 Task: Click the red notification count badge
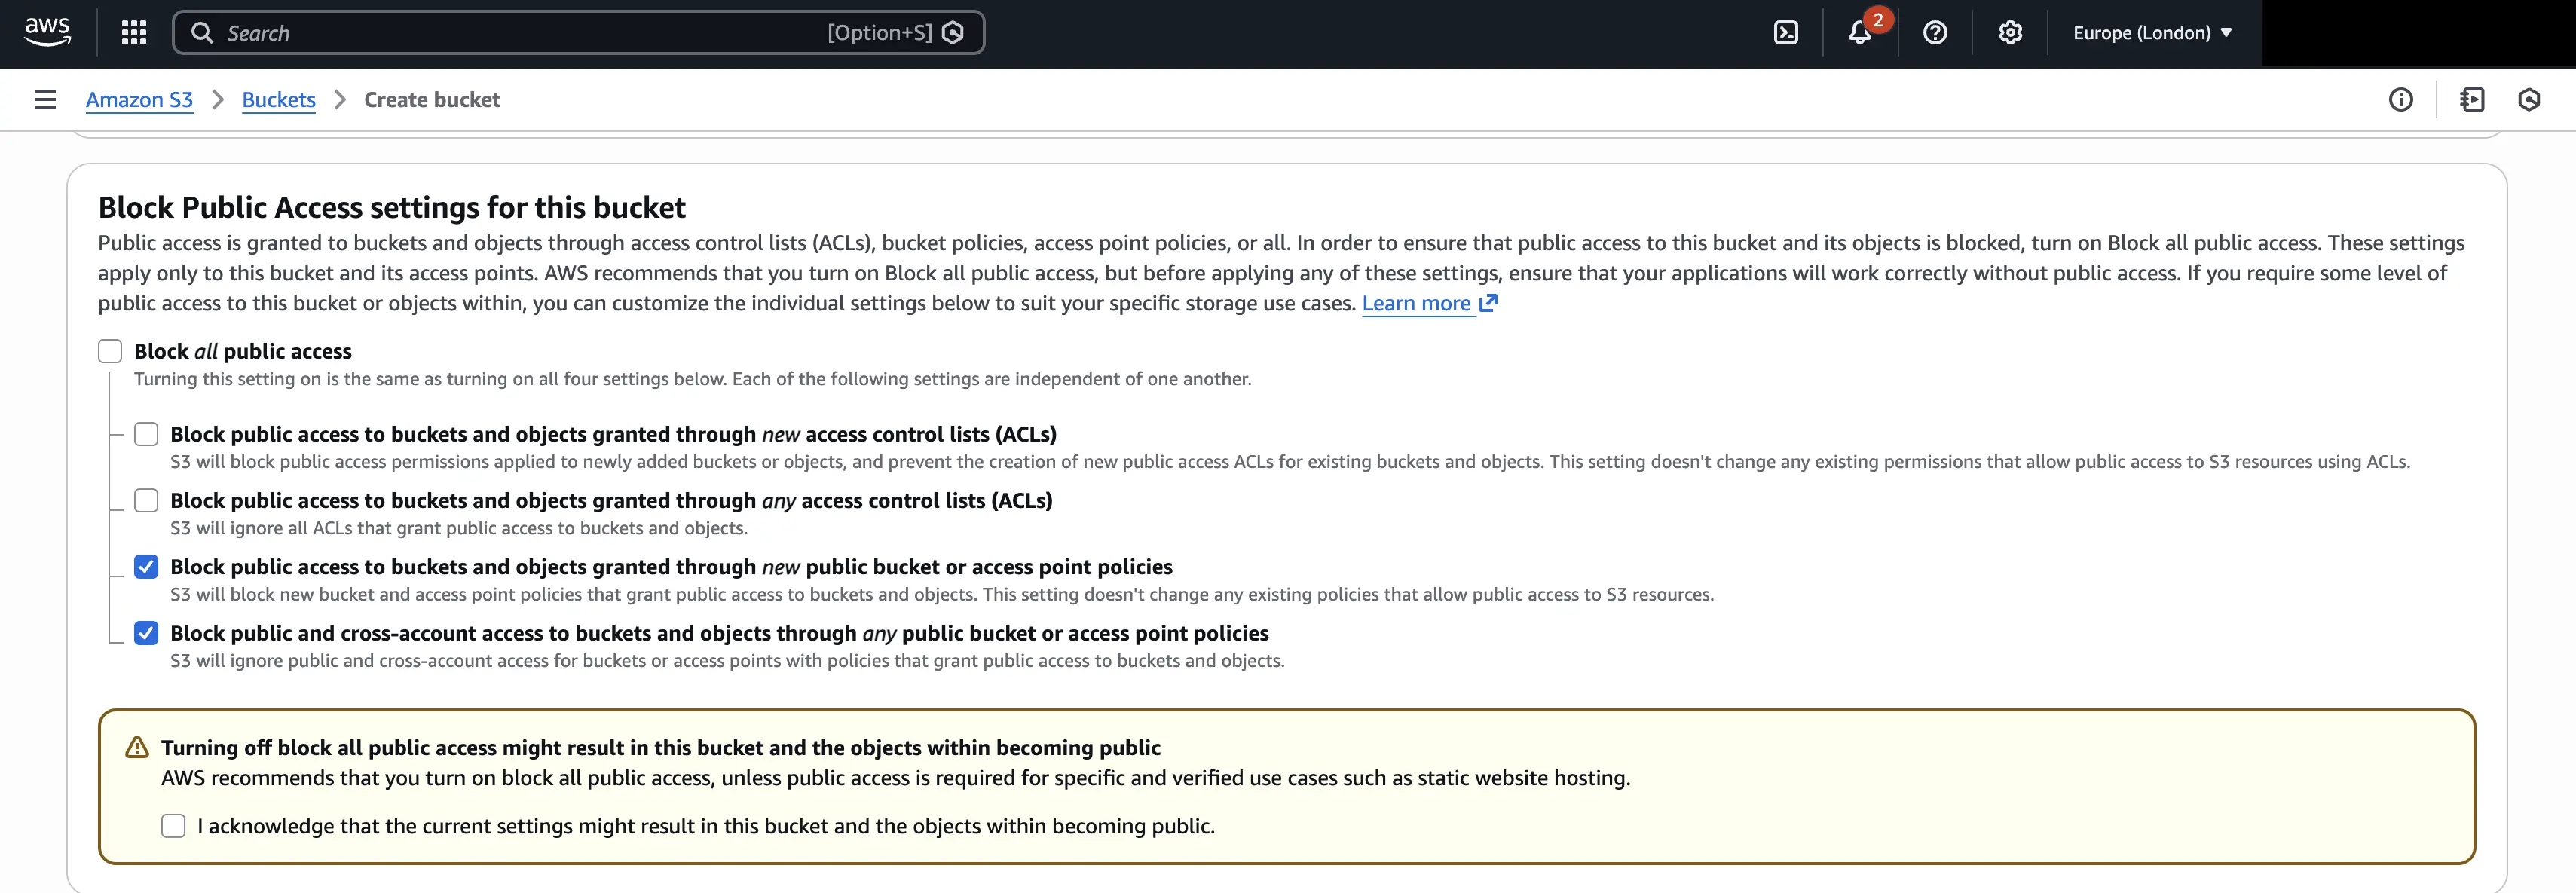[1878, 20]
